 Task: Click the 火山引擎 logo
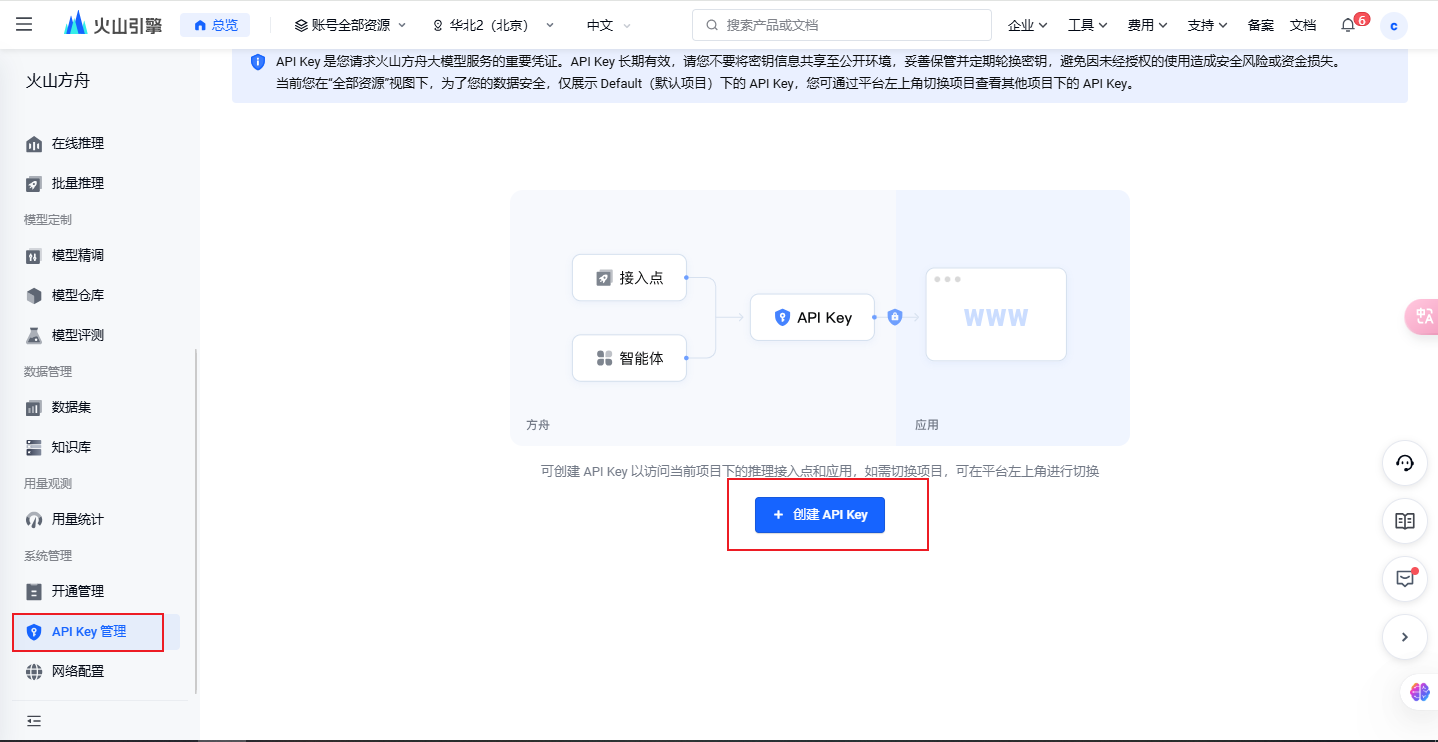[112, 24]
